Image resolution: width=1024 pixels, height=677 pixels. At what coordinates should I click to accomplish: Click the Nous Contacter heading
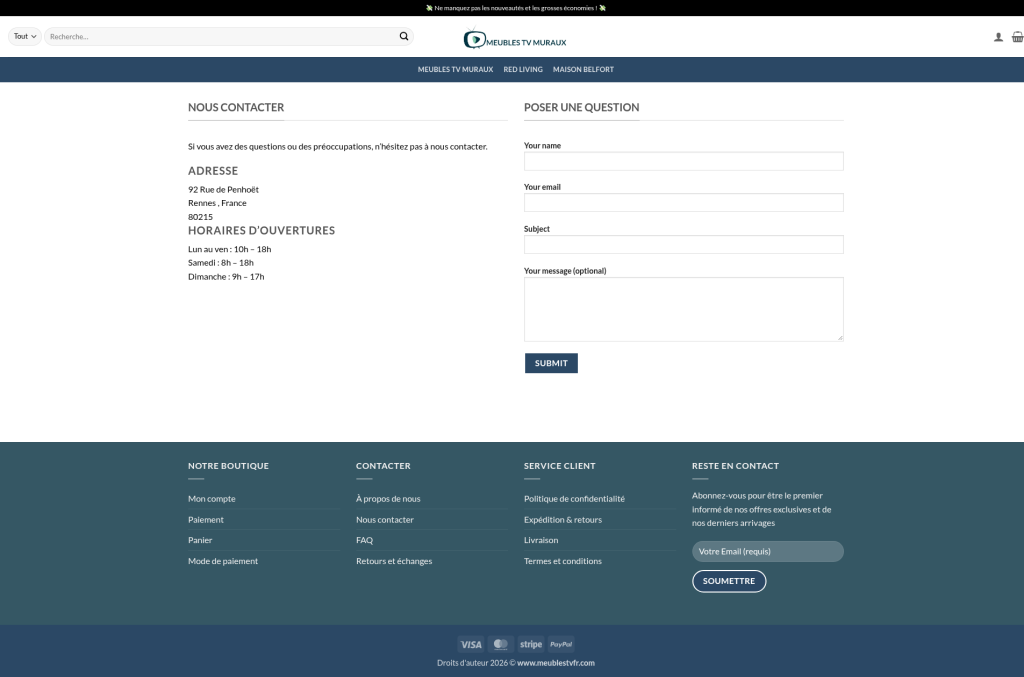point(236,107)
